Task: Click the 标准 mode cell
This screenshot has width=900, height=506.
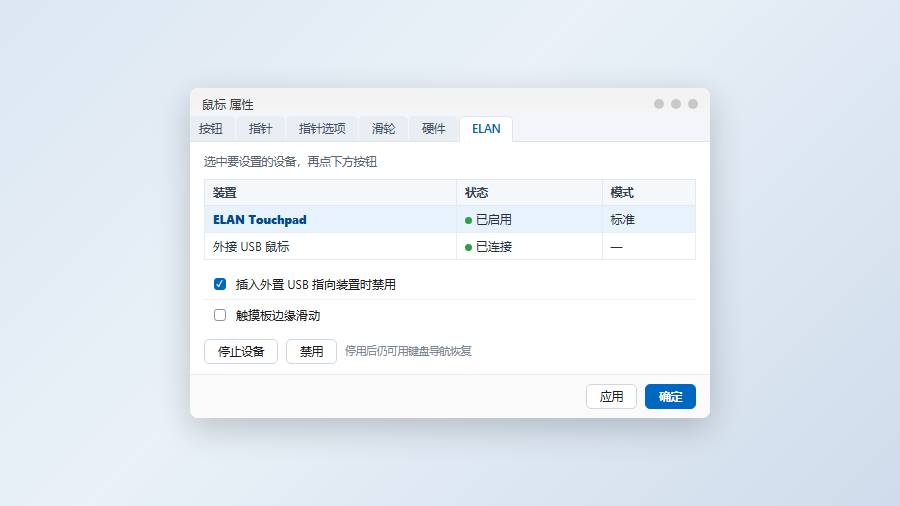Action: [x=649, y=220]
